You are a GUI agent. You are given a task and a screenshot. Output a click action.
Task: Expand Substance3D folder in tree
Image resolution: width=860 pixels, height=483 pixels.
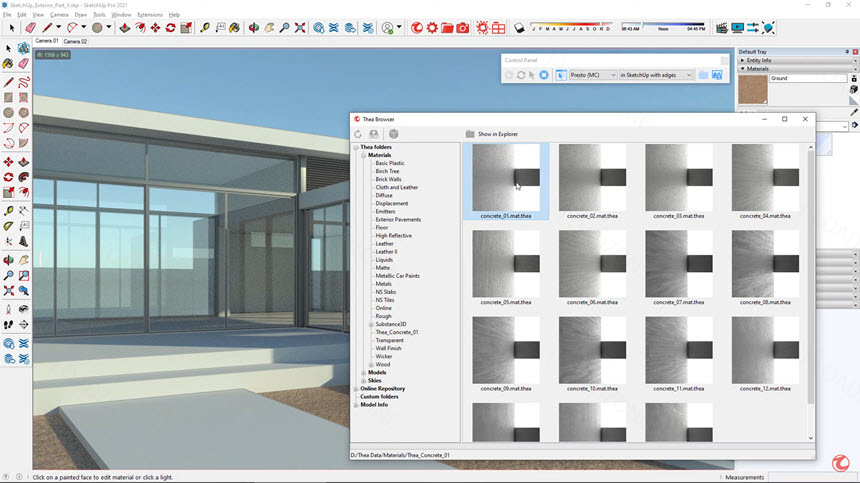(x=371, y=325)
